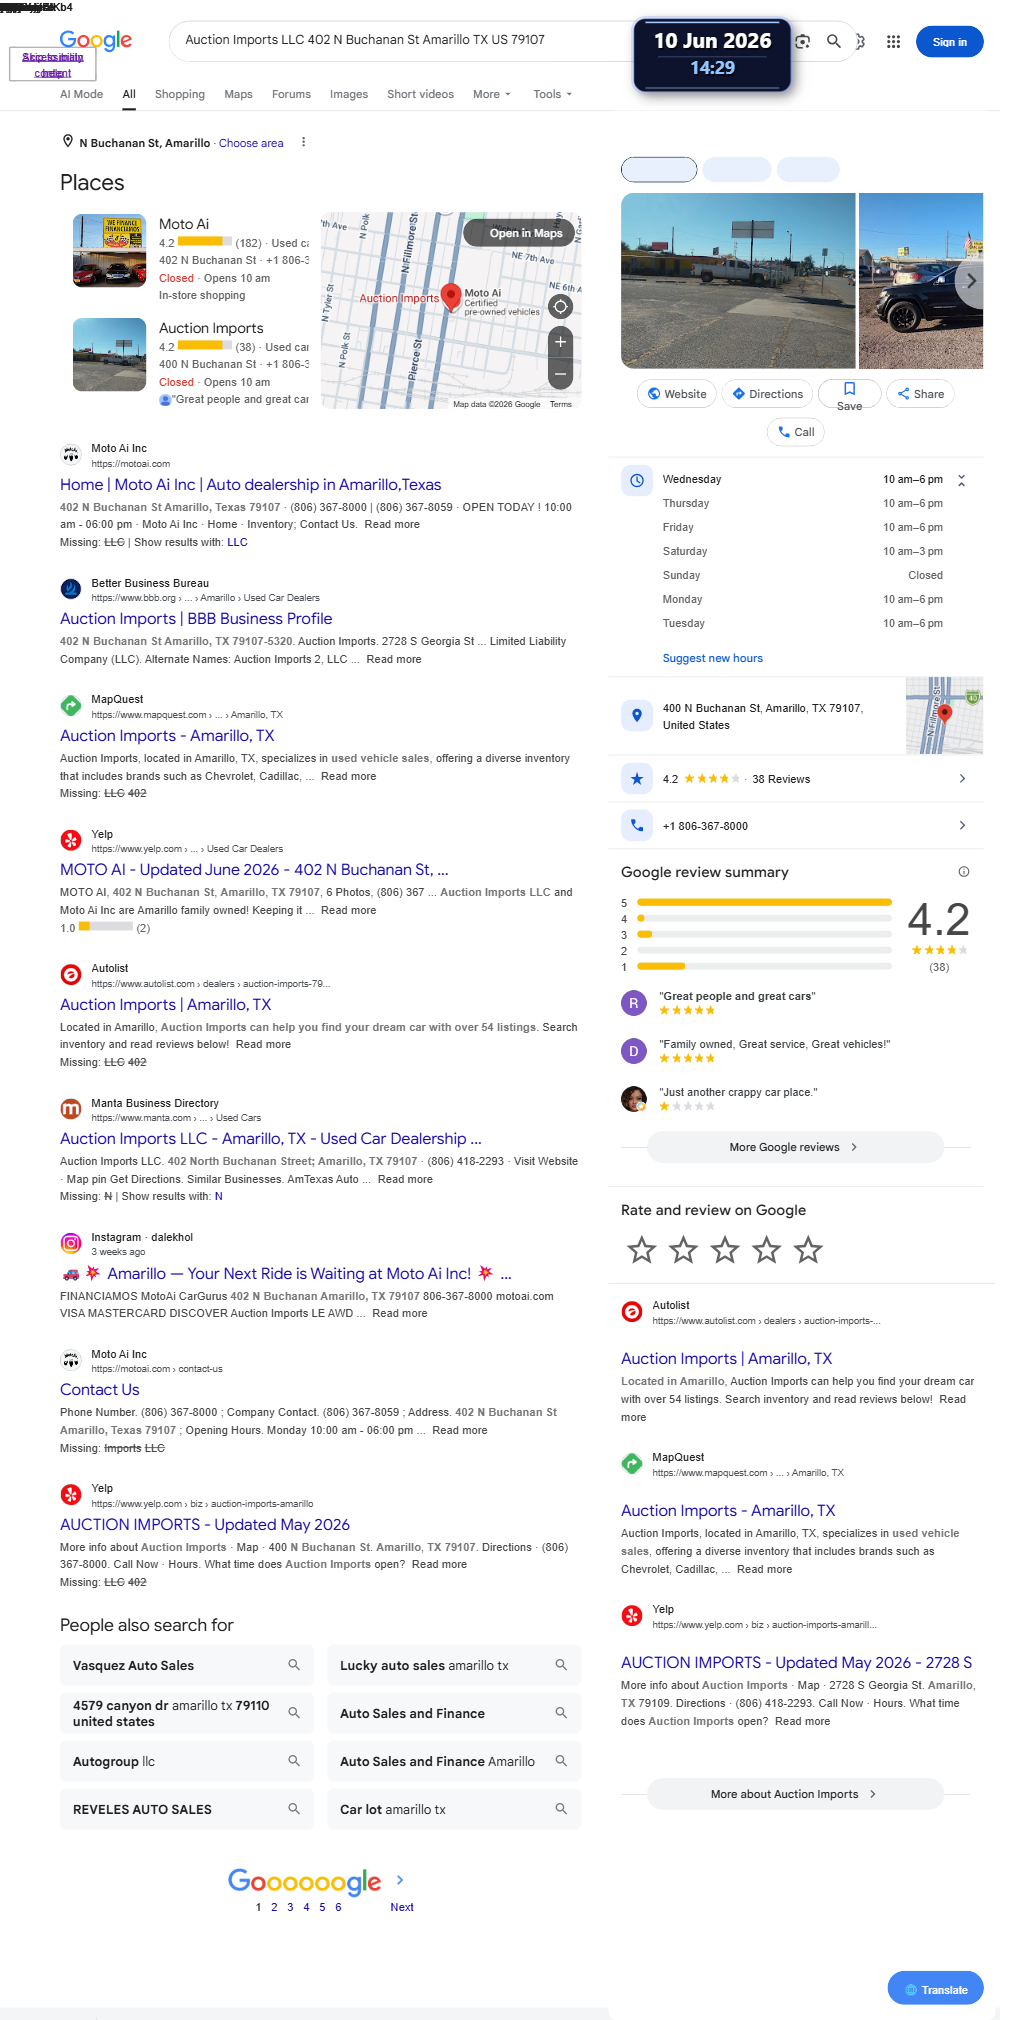
Task: Zoom out on the map
Action: tap(561, 375)
